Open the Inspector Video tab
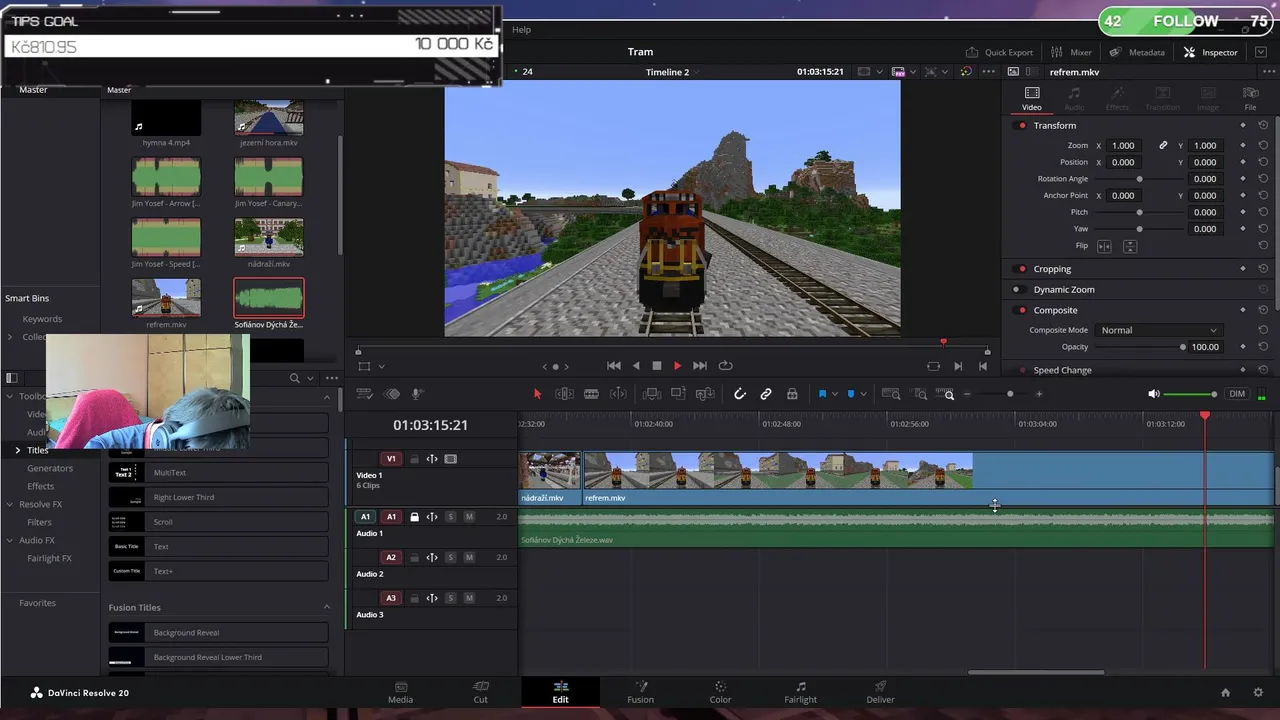Screen dimensions: 1280x720 1031,98
